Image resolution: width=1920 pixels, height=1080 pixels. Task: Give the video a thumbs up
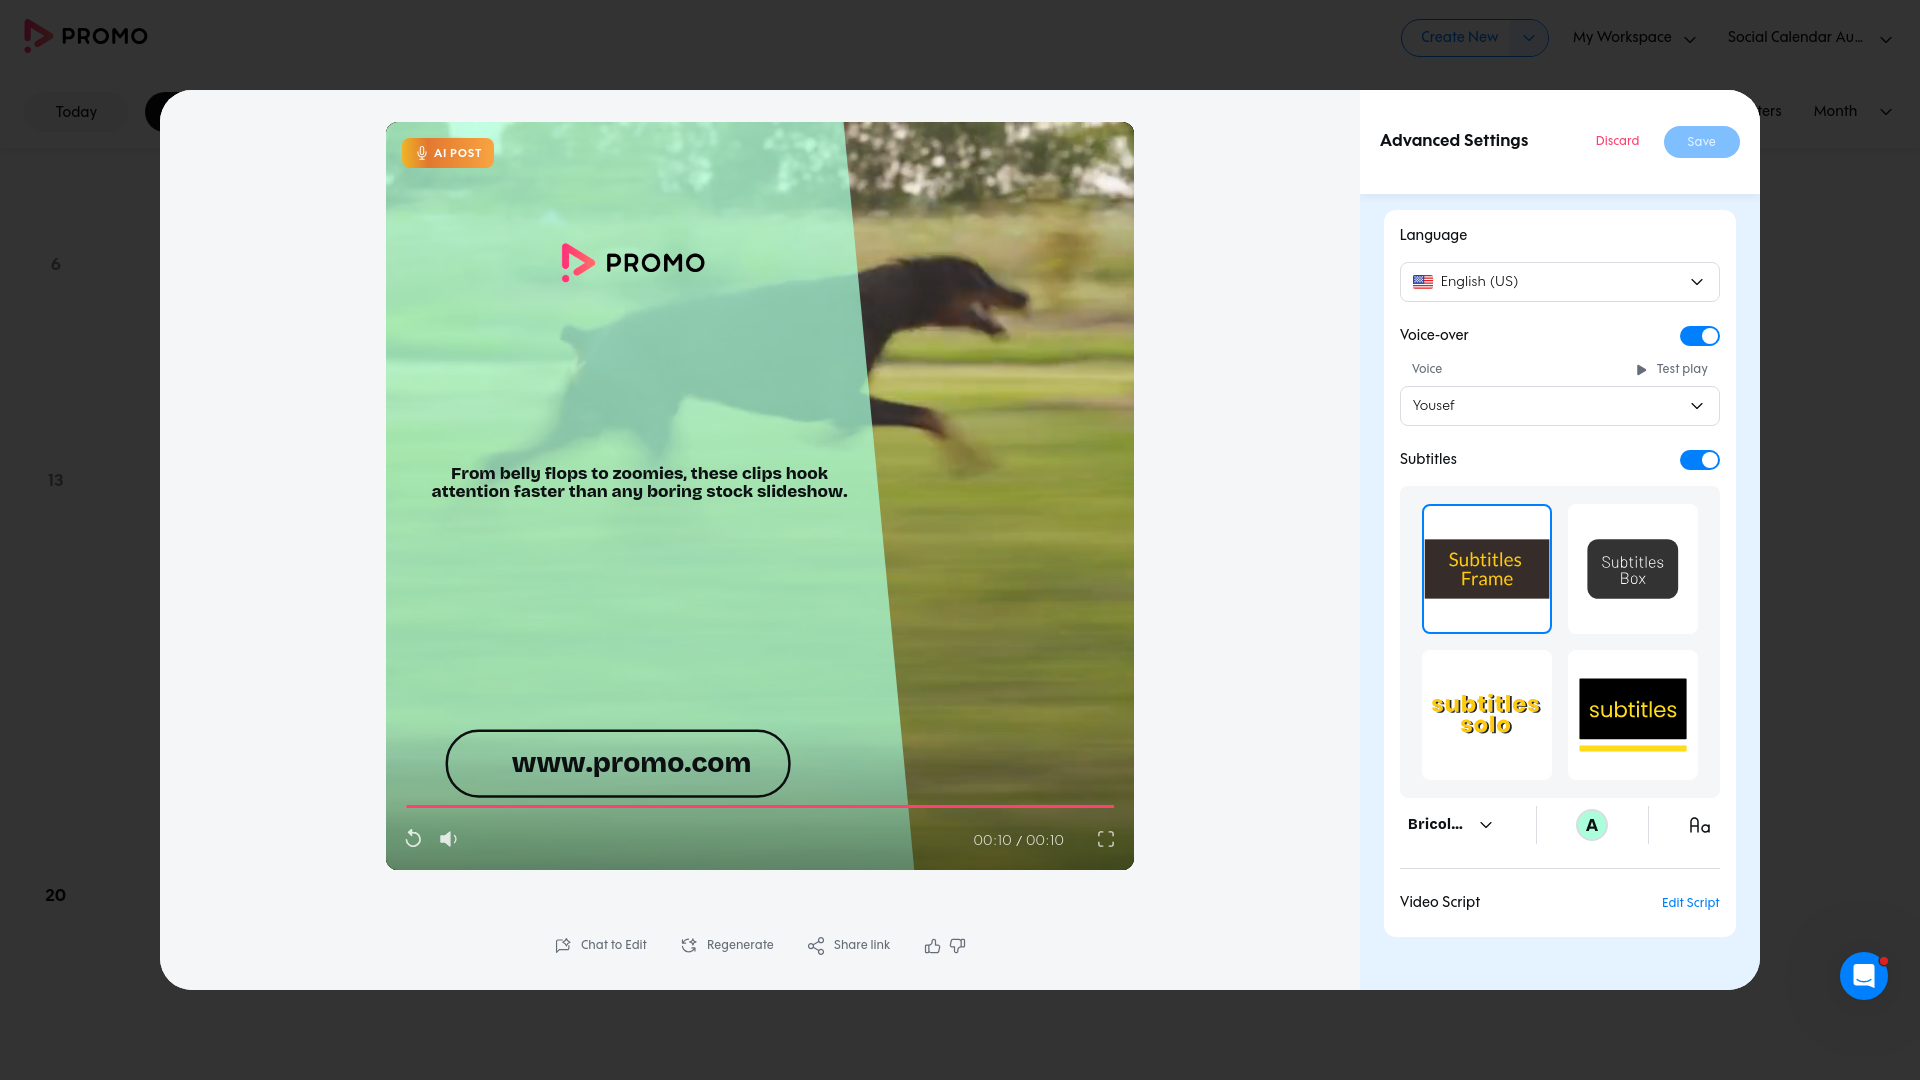(x=931, y=945)
